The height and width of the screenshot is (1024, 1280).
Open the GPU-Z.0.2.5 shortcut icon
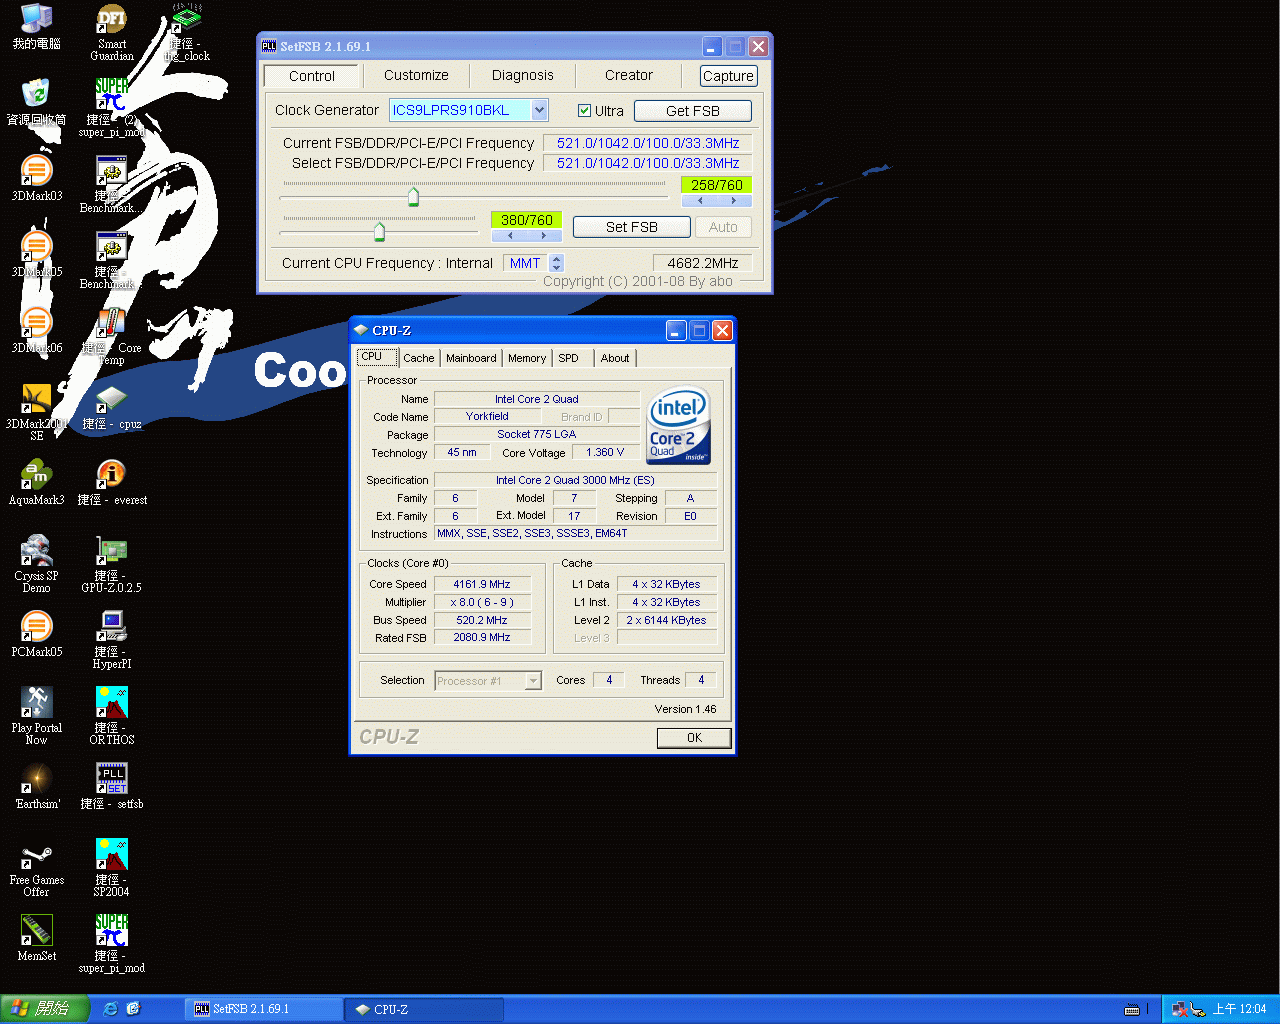click(x=112, y=564)
